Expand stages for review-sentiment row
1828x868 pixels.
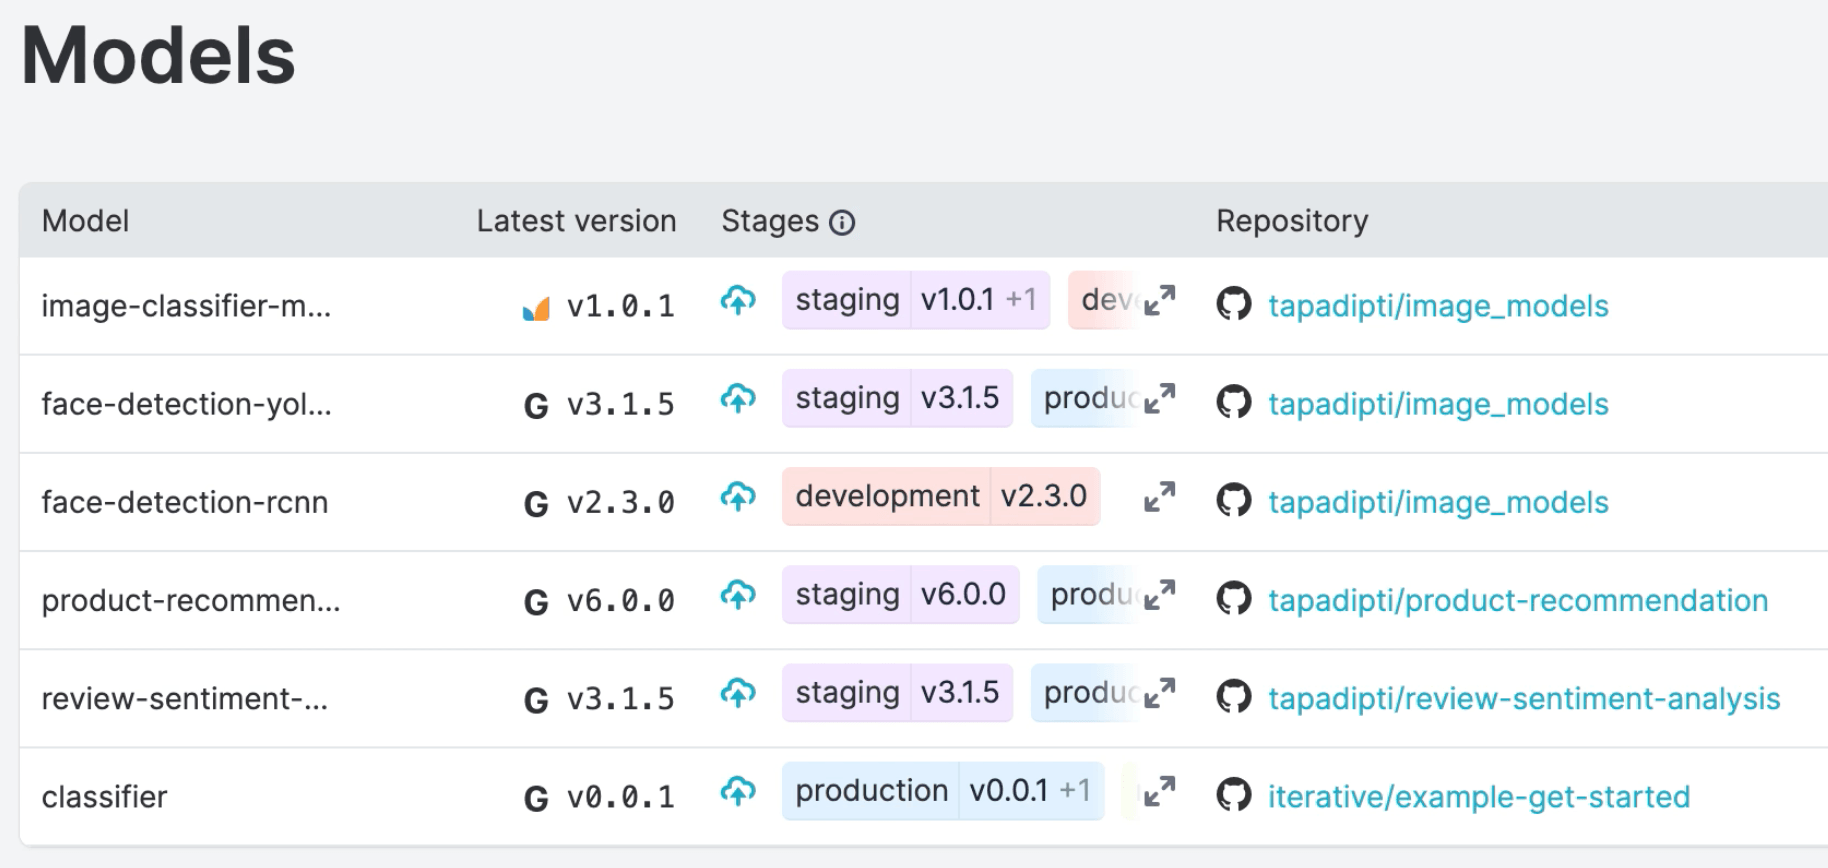(1159, 693)
